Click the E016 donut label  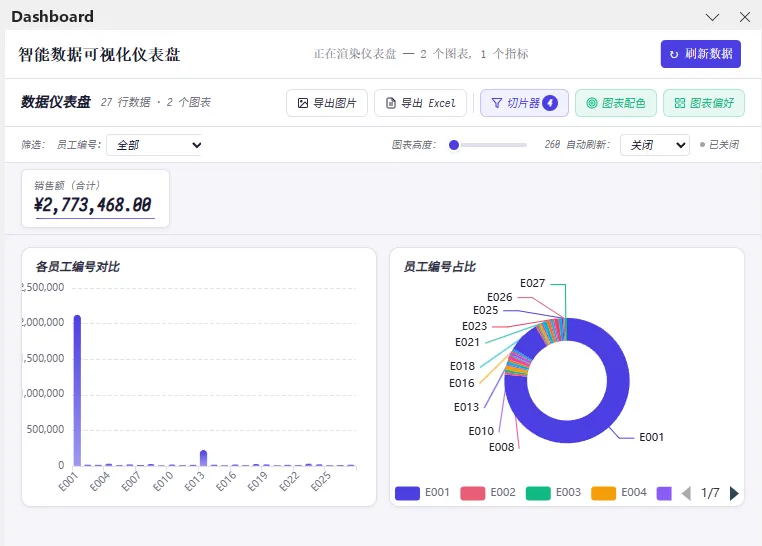462,383
